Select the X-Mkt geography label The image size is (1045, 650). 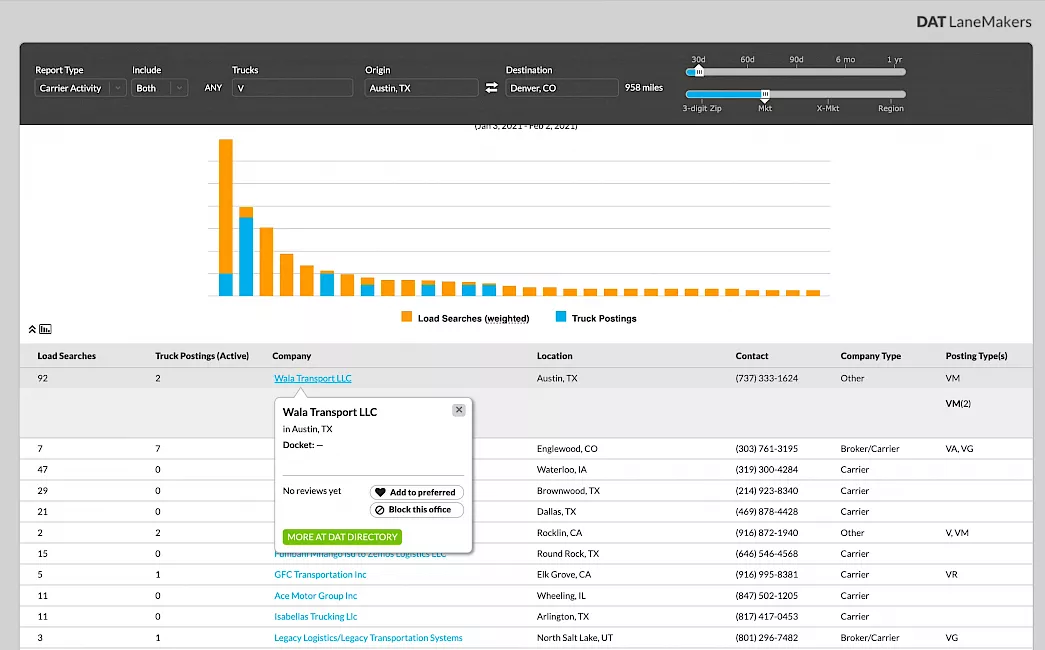(x=828, y=108)
